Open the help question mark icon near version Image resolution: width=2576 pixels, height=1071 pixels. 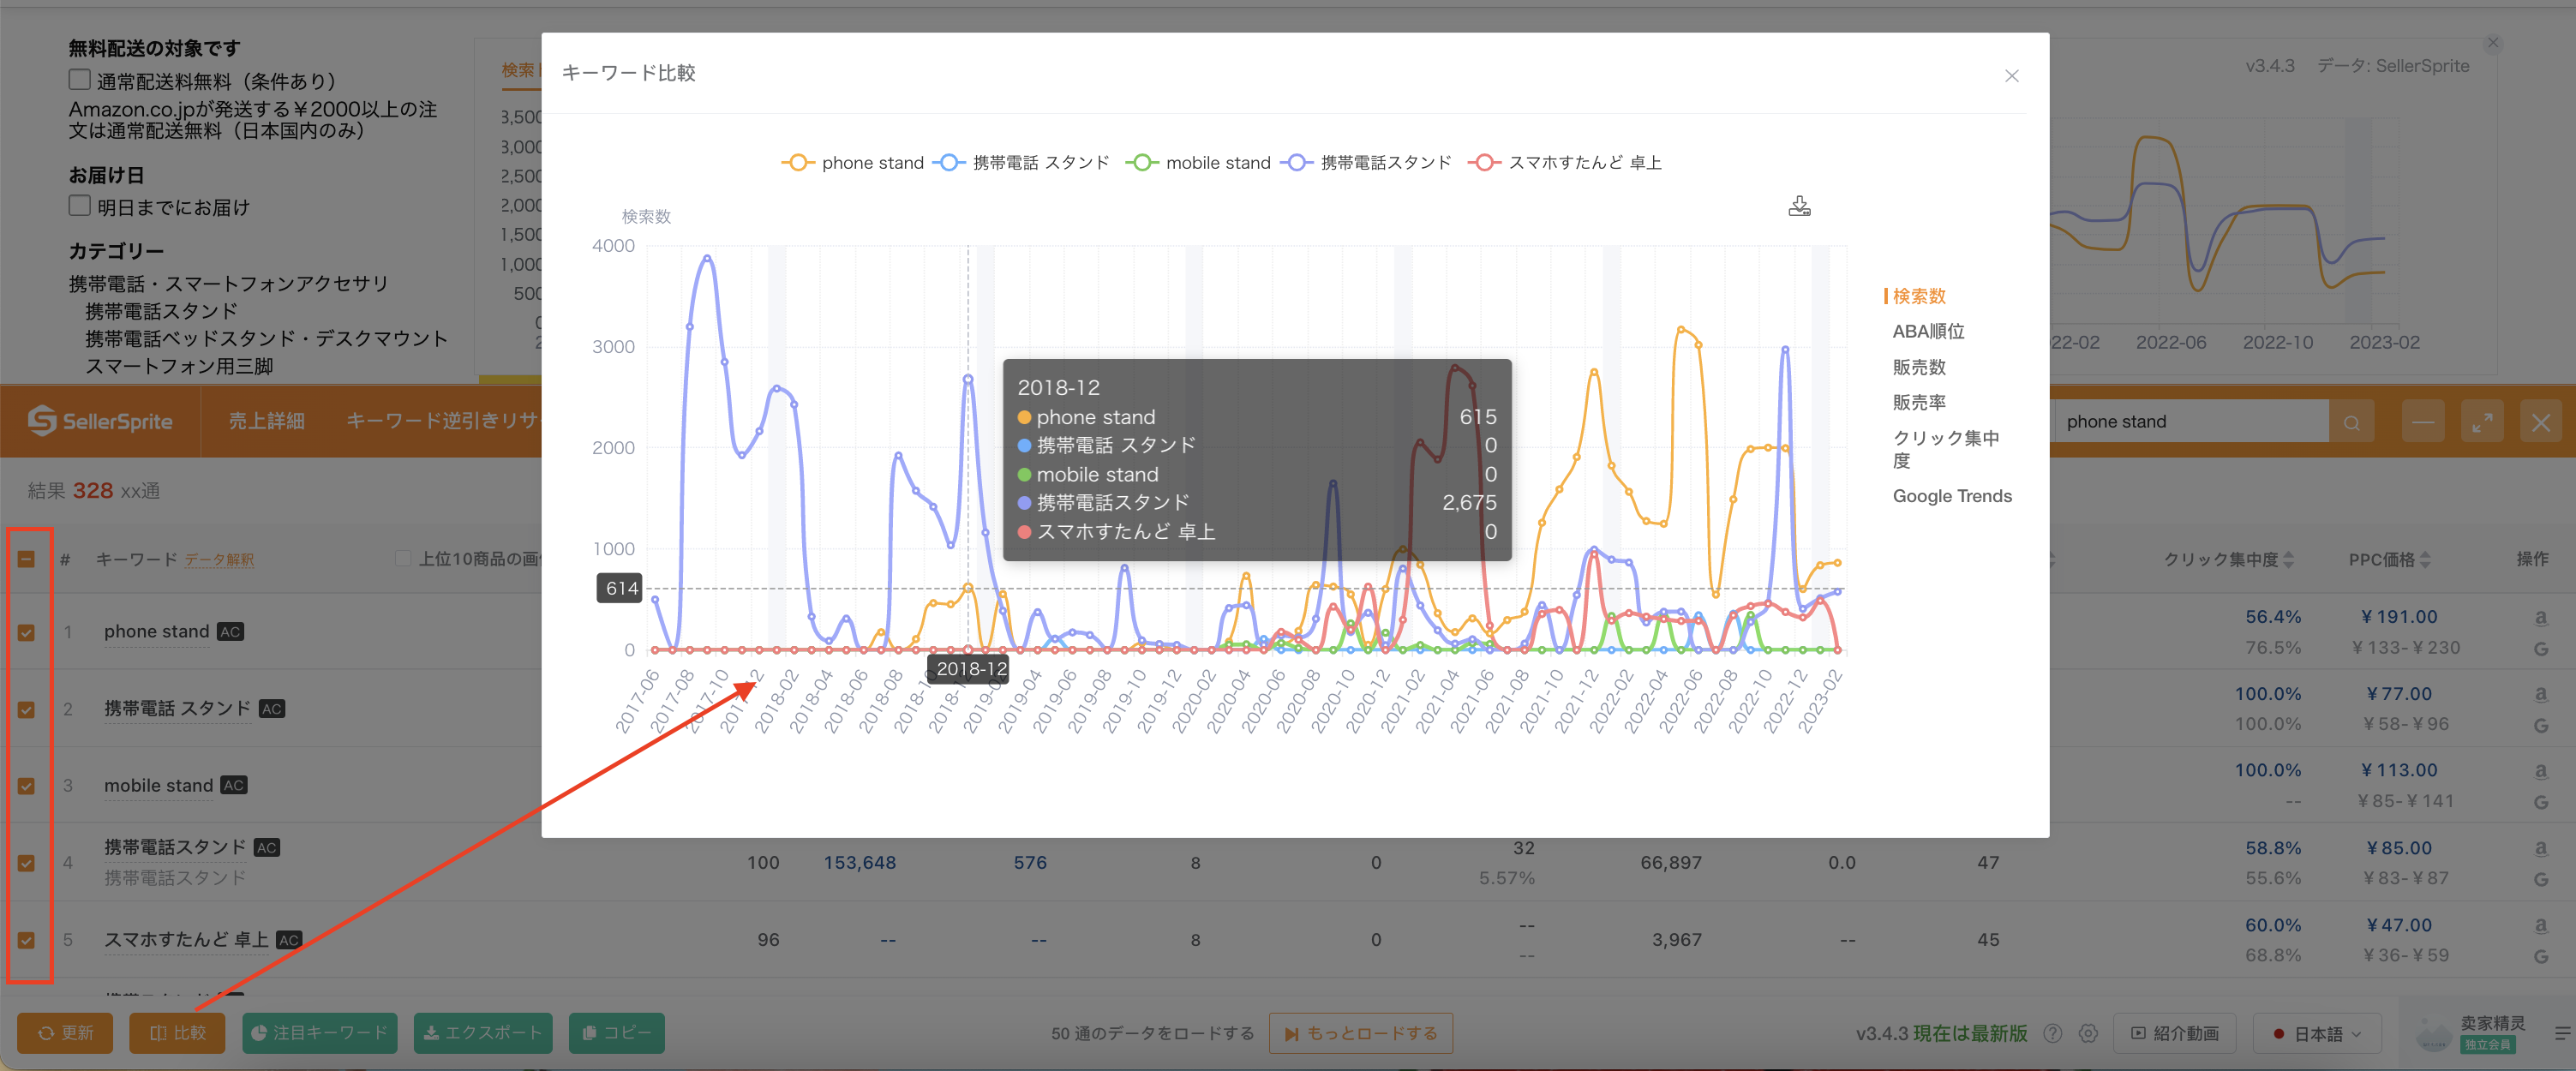tap(2053, 1033)
